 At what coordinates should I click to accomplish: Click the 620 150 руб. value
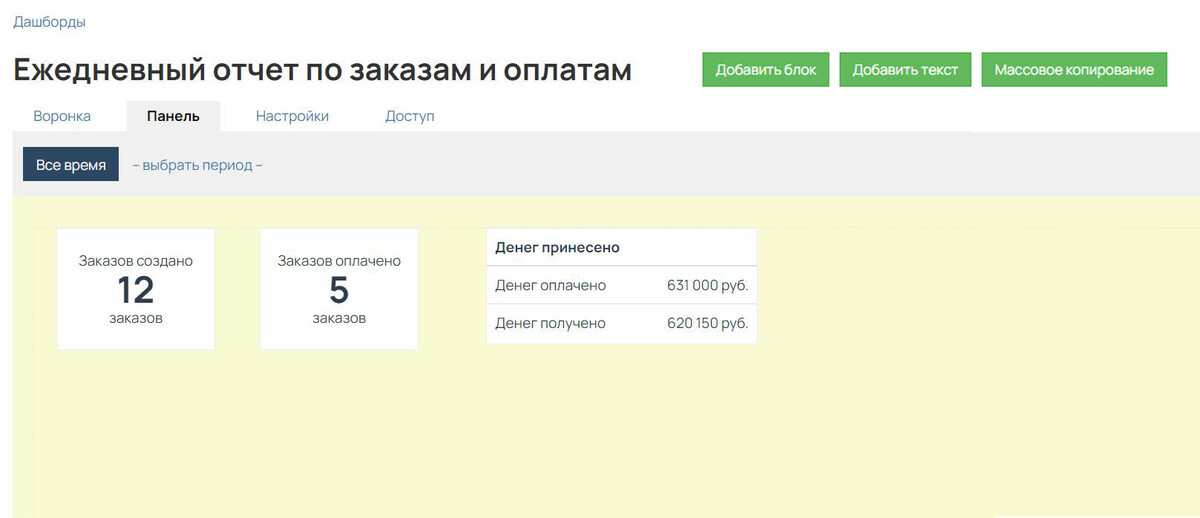pyautogui.click(x=707, y=324)
